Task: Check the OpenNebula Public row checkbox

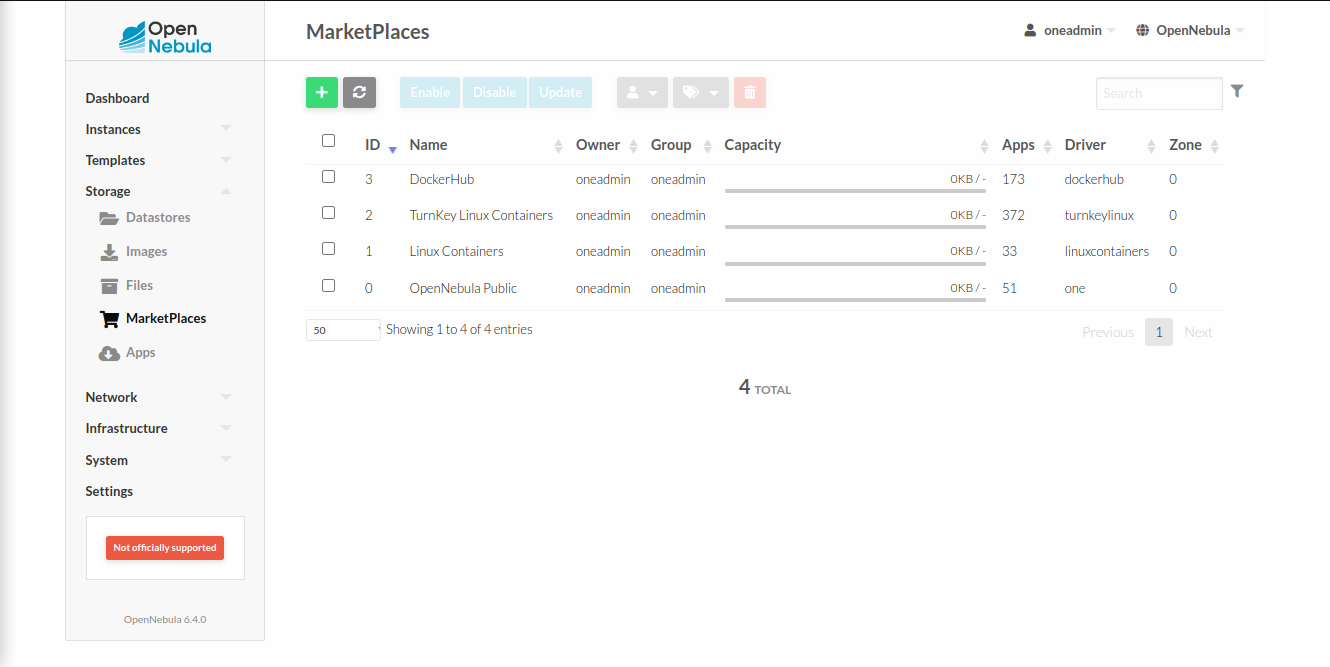Action: click(328, 286)
